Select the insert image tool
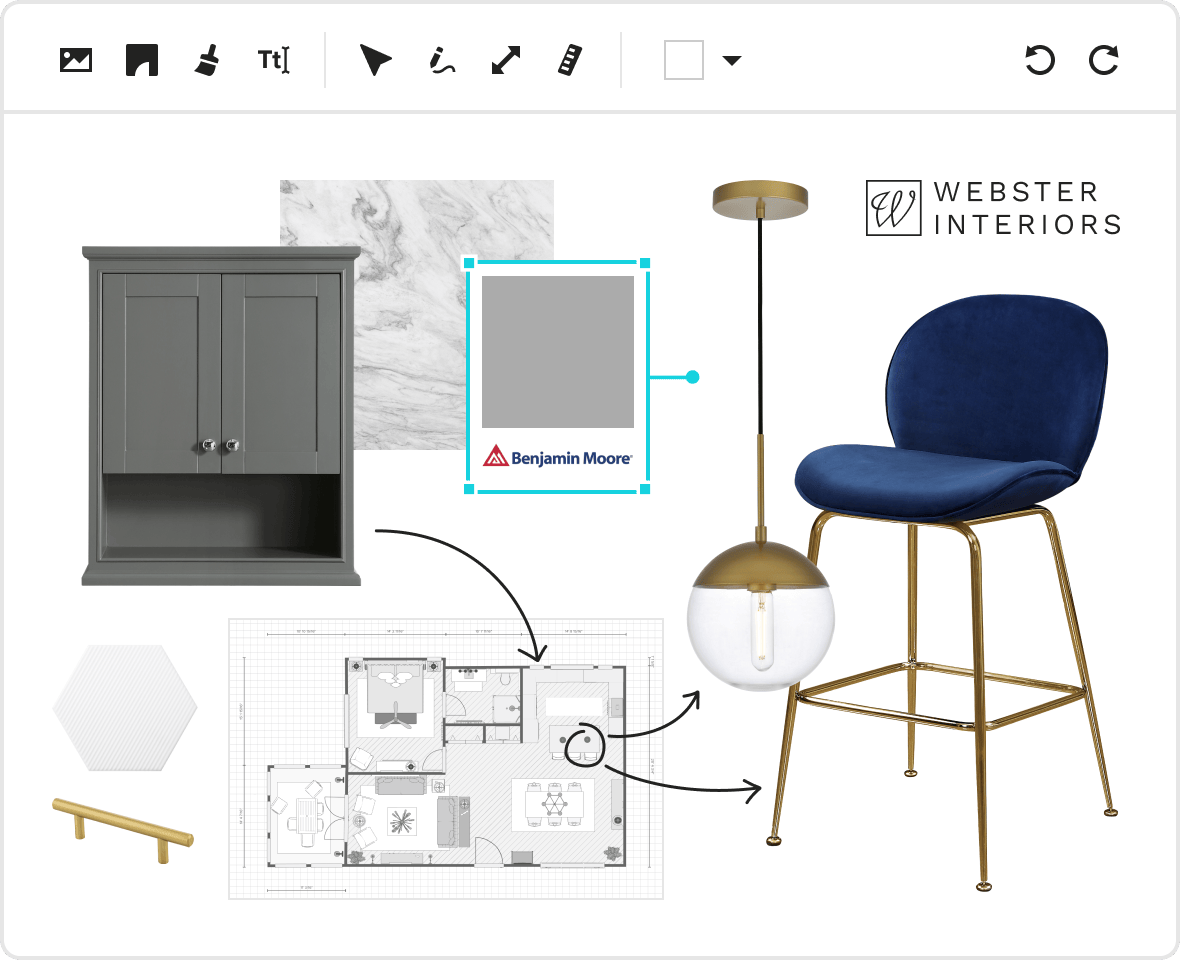 click(76, 60)
